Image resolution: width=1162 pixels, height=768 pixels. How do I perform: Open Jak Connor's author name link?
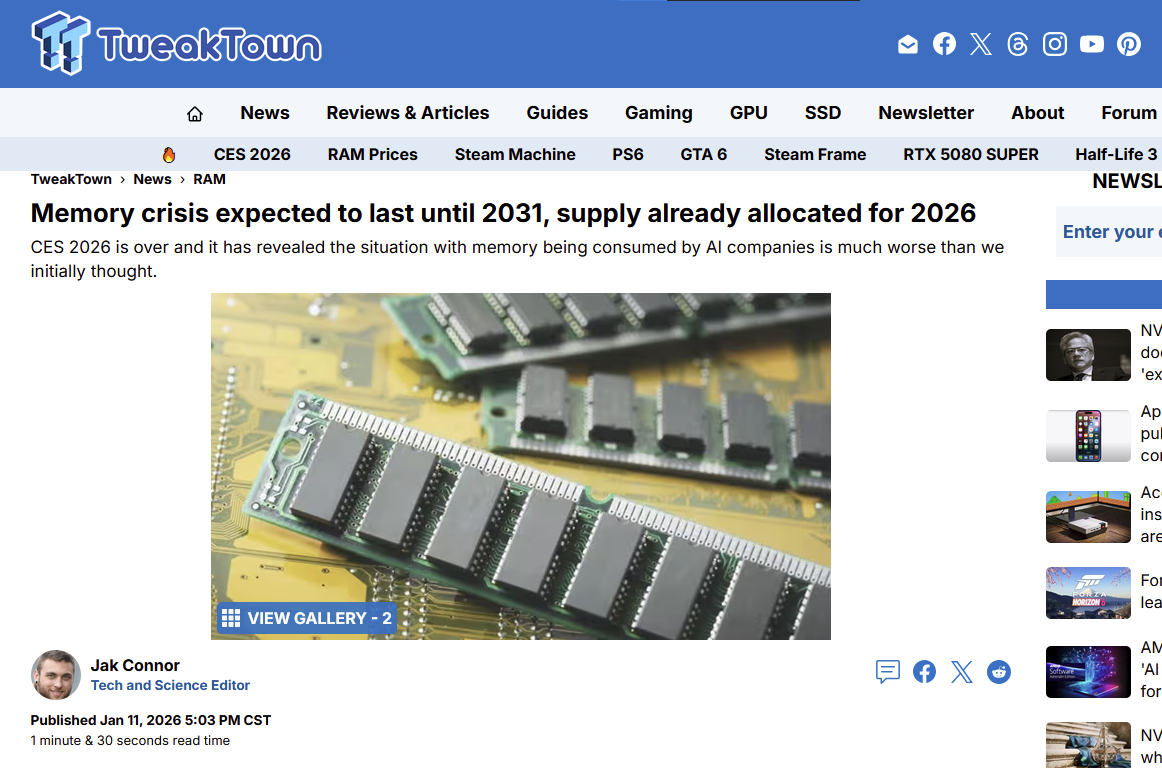pyautogui.click(x=135, y=665)
